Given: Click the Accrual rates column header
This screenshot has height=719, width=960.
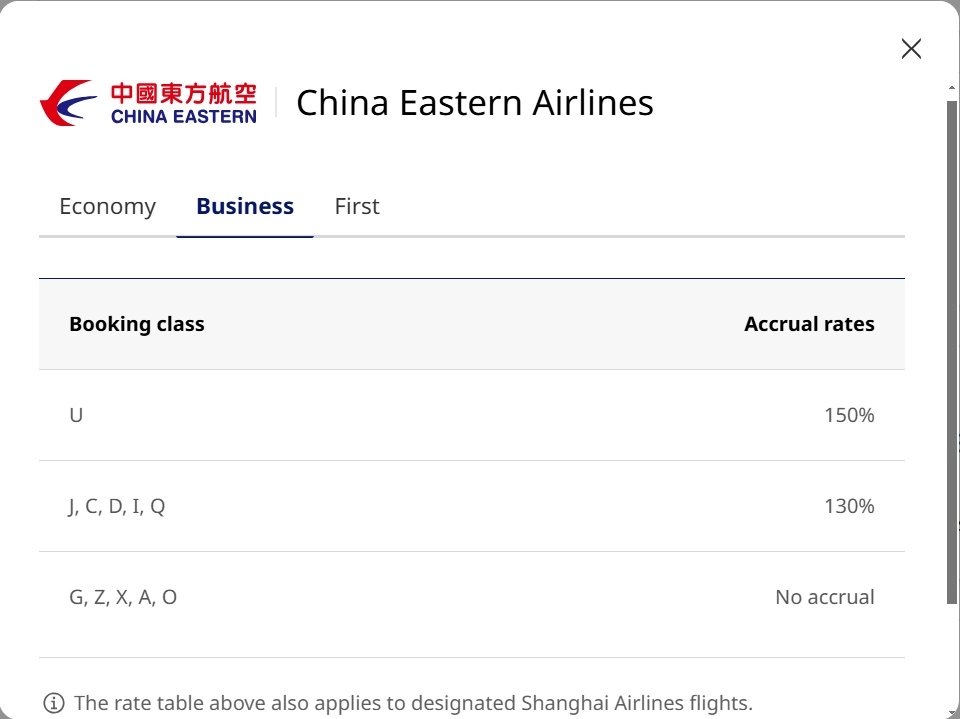Looking at the screenshot, I should tap(809, 324).
